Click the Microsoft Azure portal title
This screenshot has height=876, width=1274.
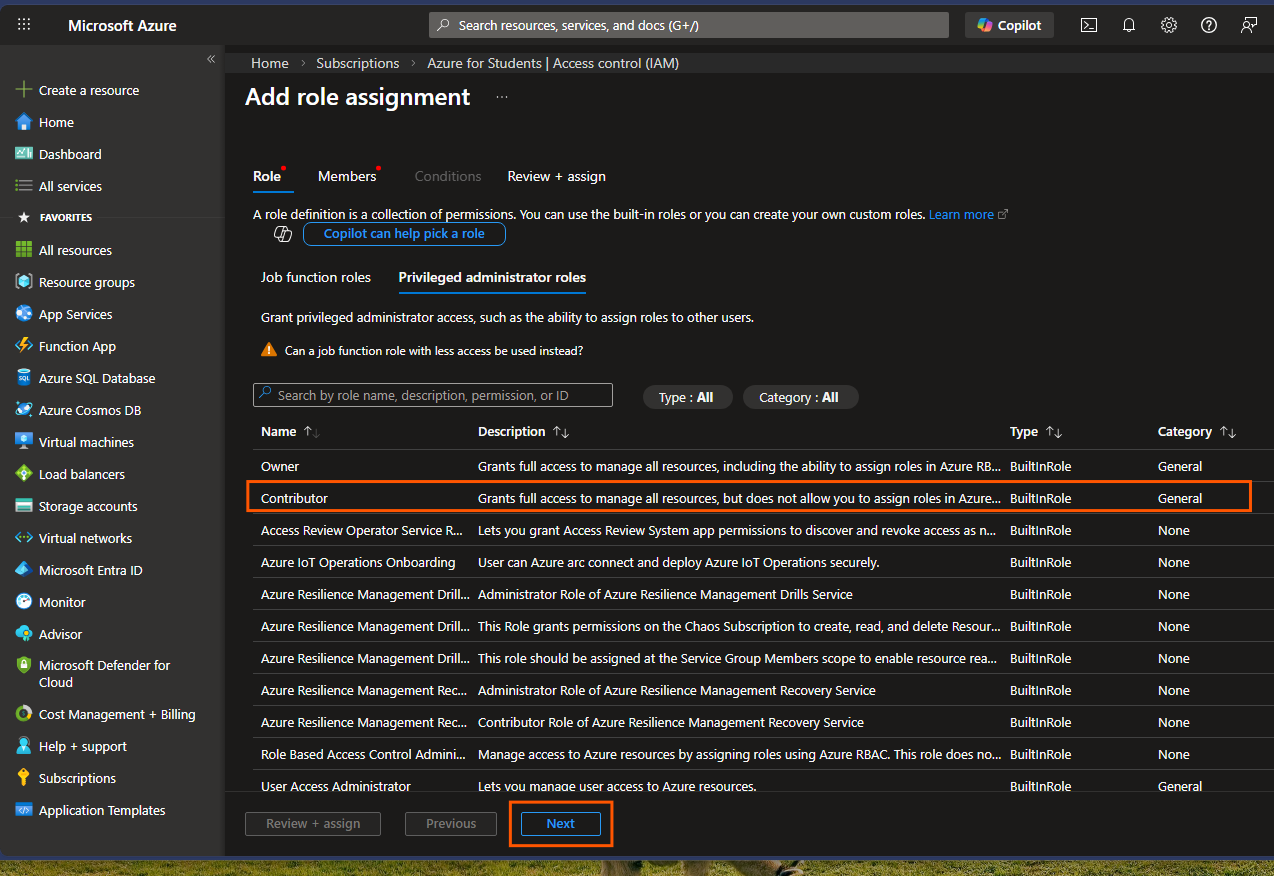122,25
